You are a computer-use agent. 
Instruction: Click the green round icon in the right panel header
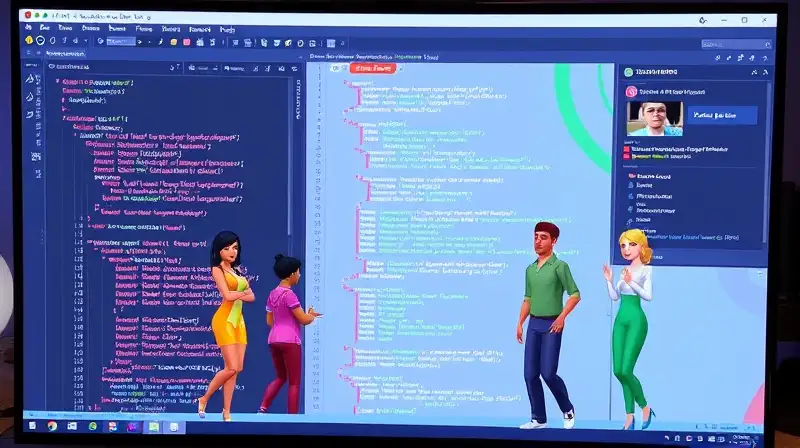[x=629, y=72]
